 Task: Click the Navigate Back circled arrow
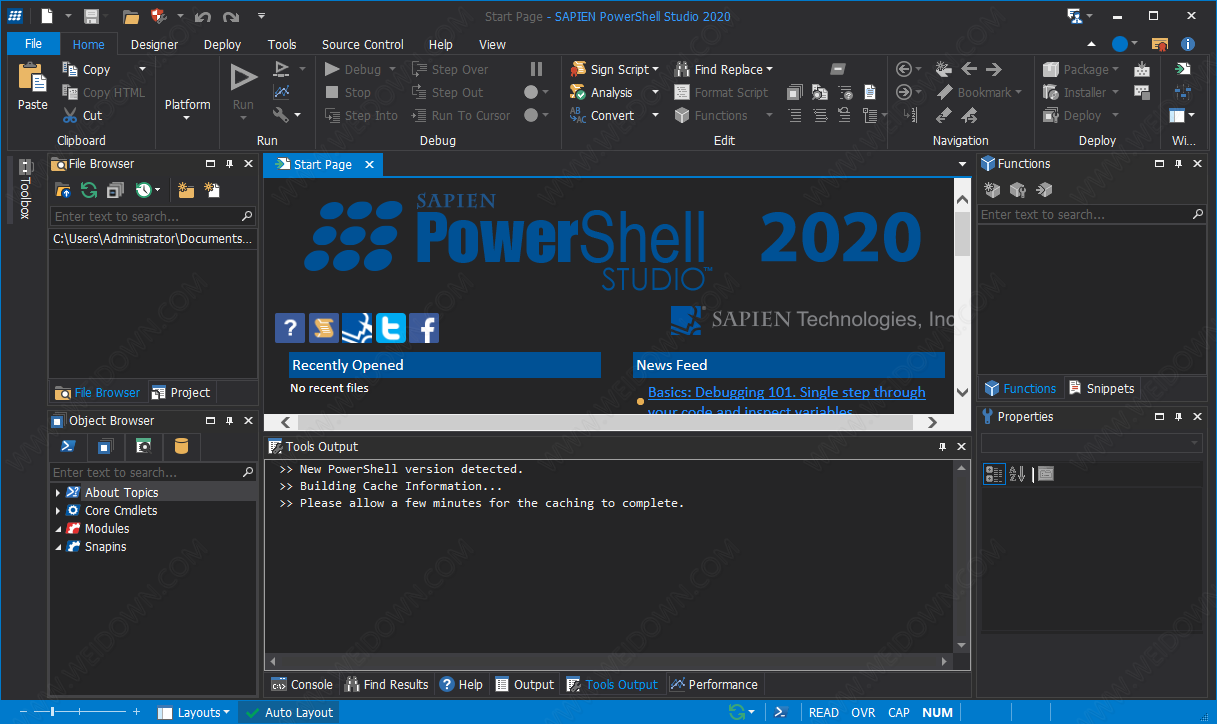(904, 69)
